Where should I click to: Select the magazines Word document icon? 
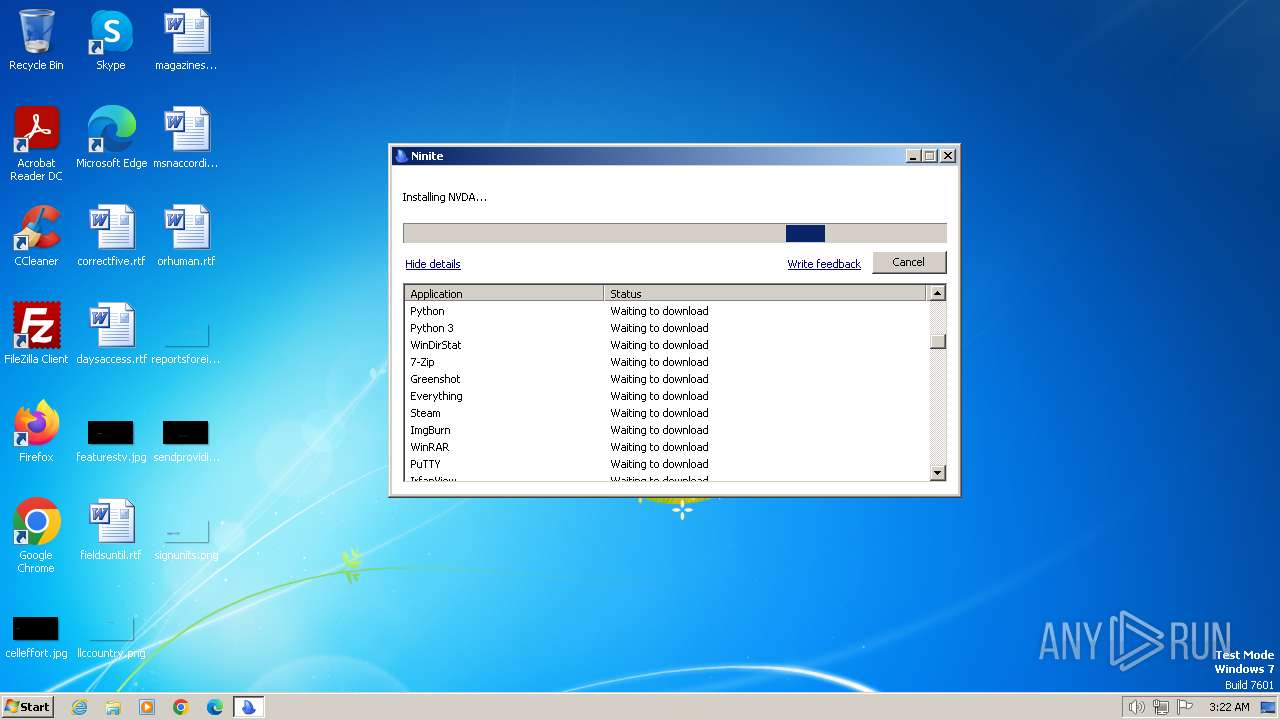point(186,40)
